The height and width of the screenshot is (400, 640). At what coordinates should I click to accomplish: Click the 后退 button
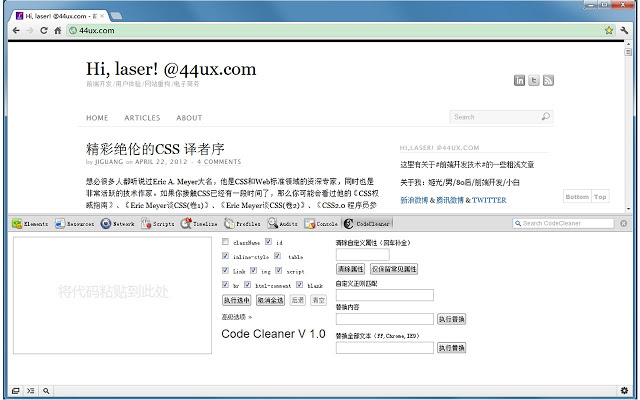coord(298,300)
